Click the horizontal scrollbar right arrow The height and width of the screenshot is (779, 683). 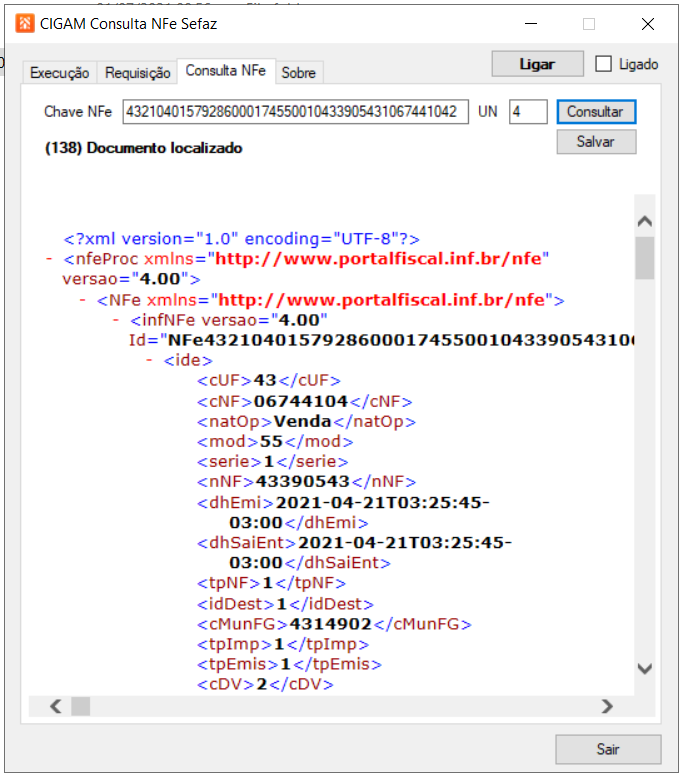pyautogui.click(x=607, y=706)
